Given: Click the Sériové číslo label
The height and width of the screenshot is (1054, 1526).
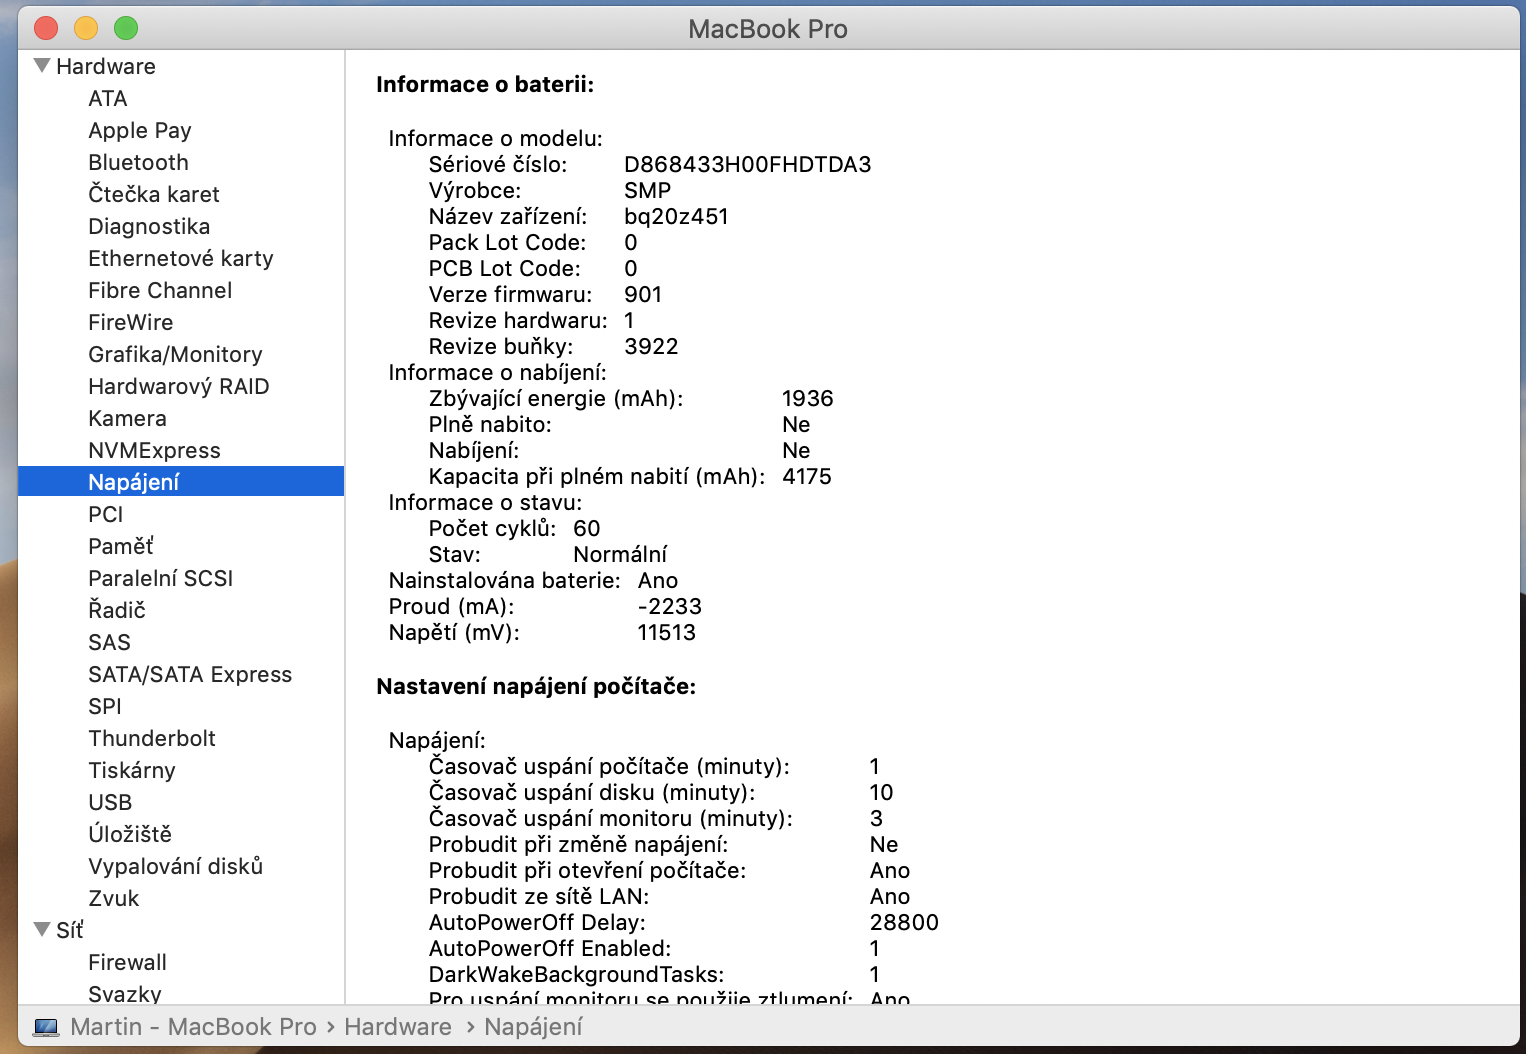Looking at the screenshot, I should (x=498, y=164).
